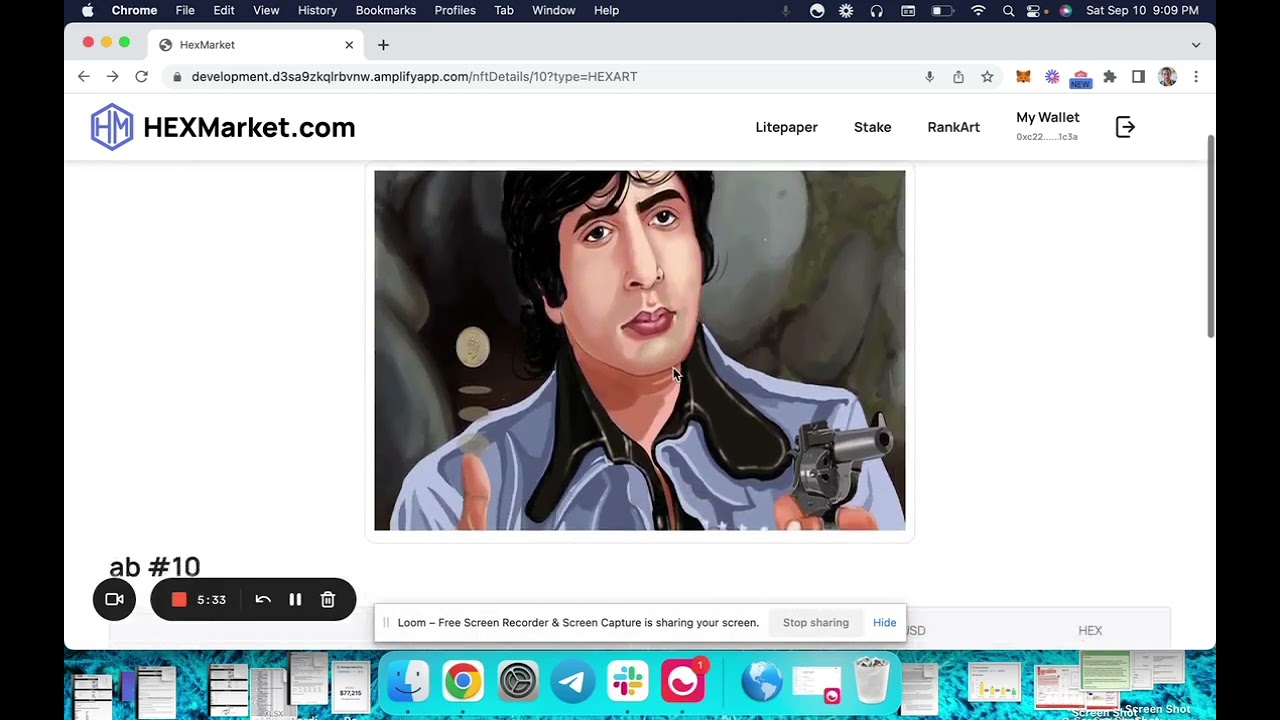
Task: Bookmark this page with the star
Action: (x=987, y=76)
